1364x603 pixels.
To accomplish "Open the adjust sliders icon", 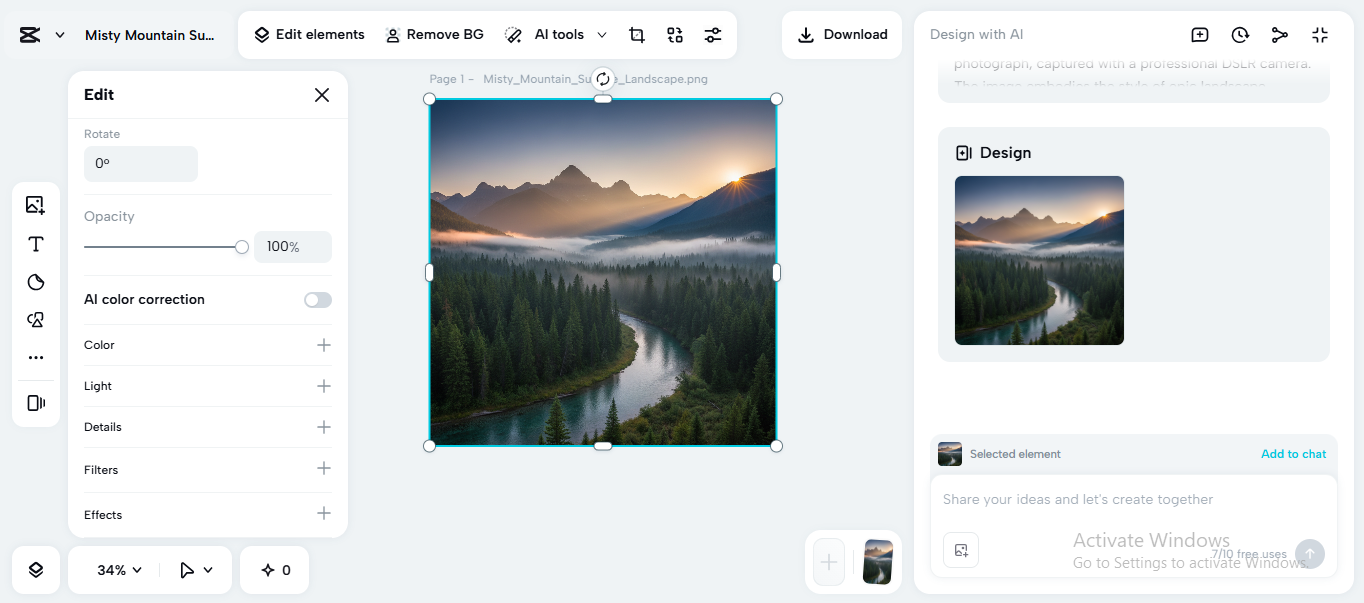I will 713,35.
